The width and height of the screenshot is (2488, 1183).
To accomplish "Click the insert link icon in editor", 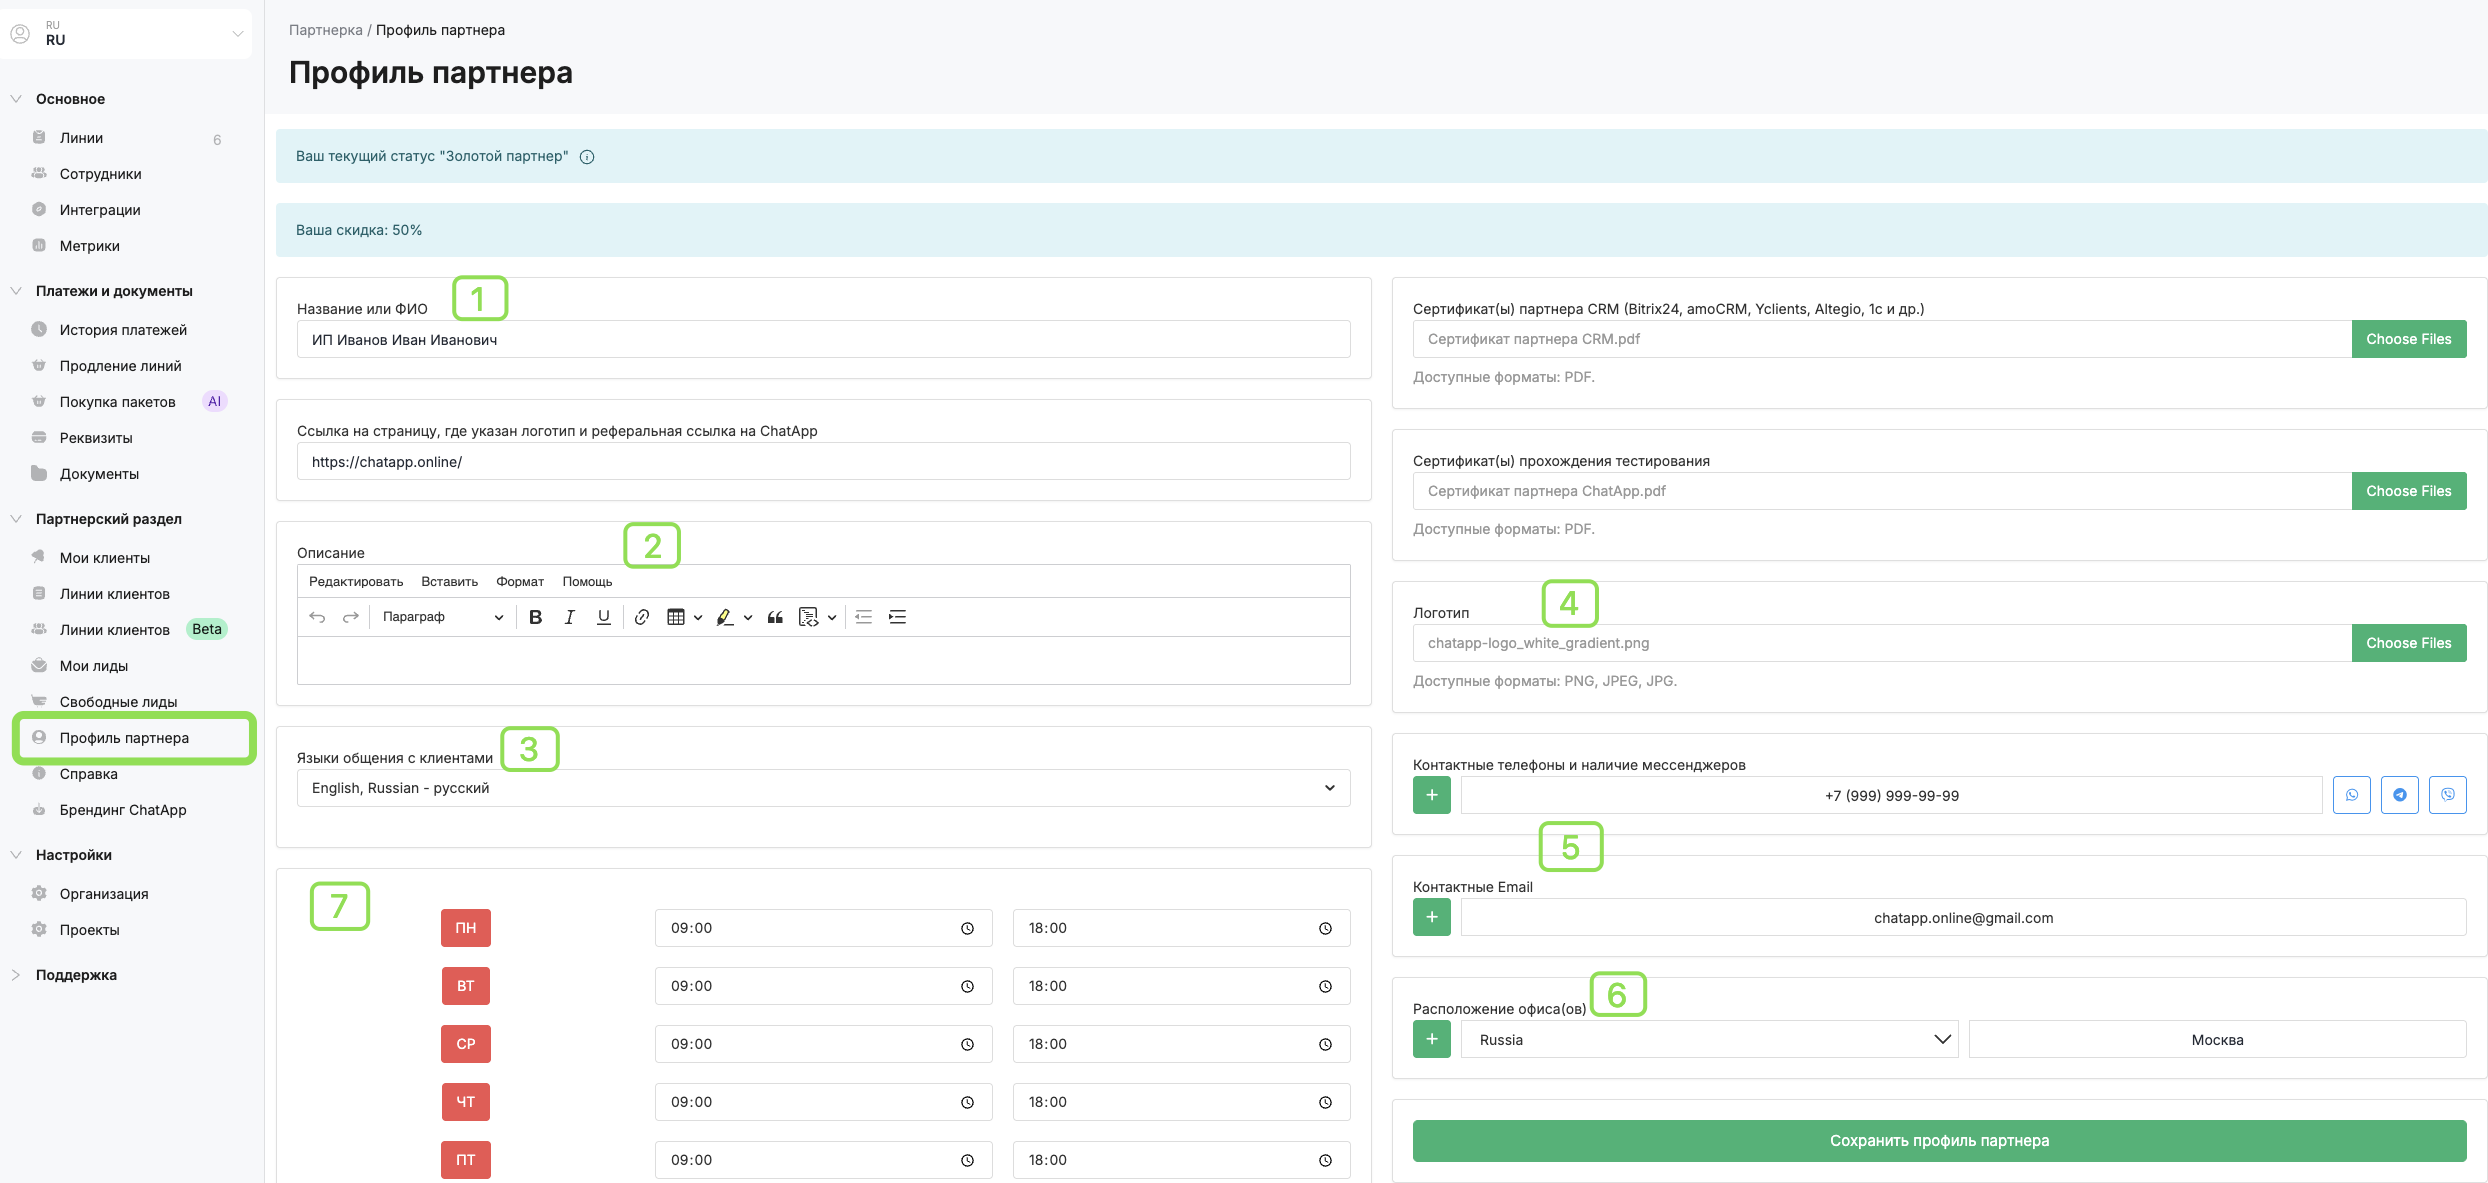I will coord(642,617).
